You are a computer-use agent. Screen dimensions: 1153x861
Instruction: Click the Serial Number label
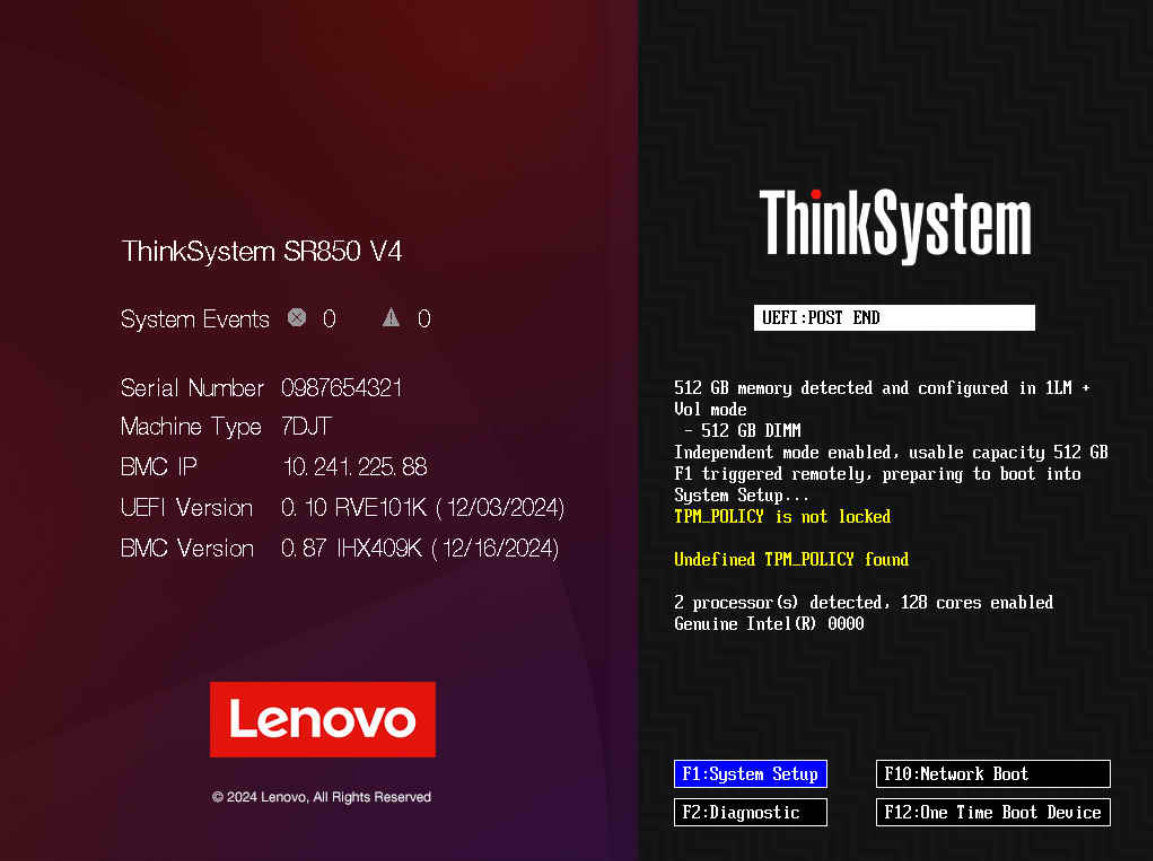[192, 387]
